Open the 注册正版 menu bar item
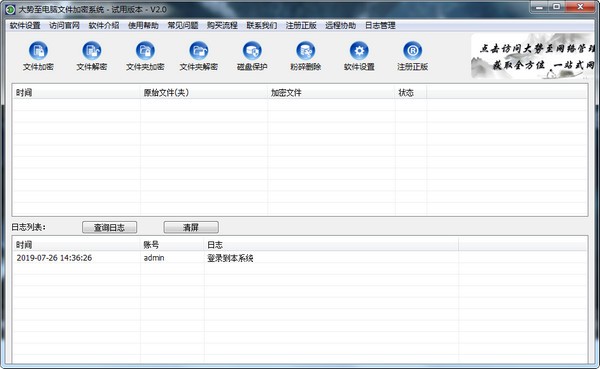This screenshot has width=600, height=369. point(301,25)
